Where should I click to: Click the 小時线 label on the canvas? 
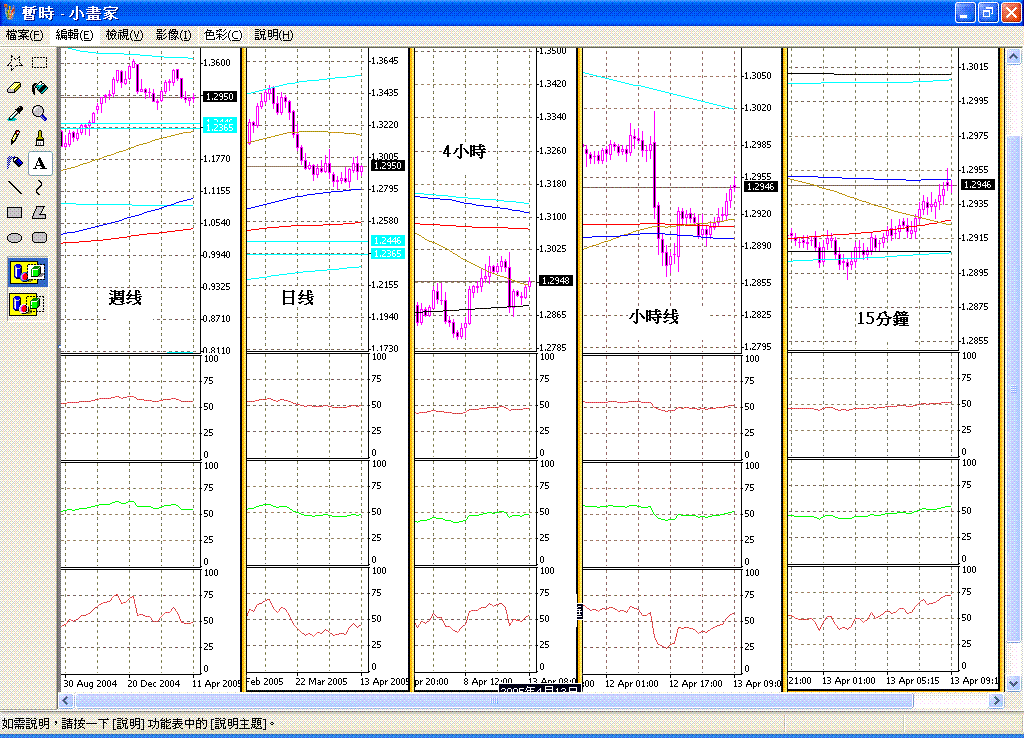click(x=654, y=317)
